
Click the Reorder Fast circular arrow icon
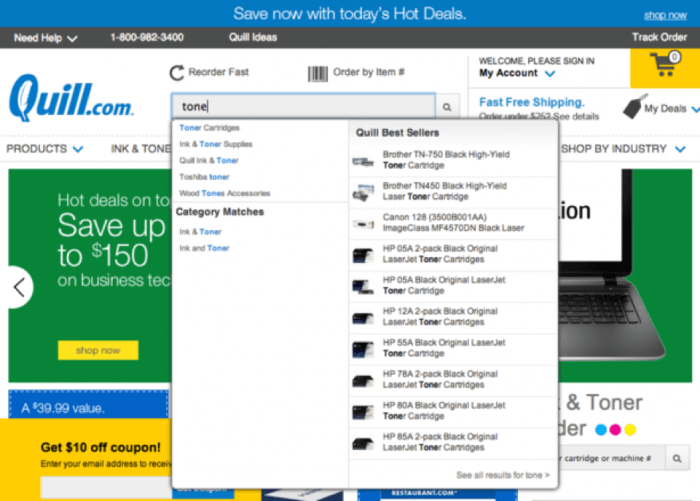coord(177,72)
